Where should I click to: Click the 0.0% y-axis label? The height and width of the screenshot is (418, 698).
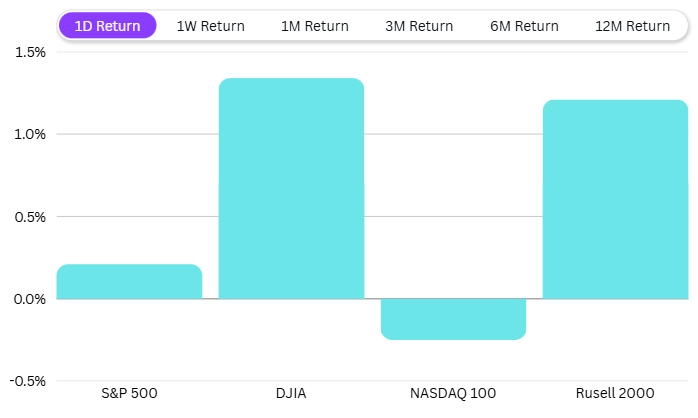[x=29, y=299]
